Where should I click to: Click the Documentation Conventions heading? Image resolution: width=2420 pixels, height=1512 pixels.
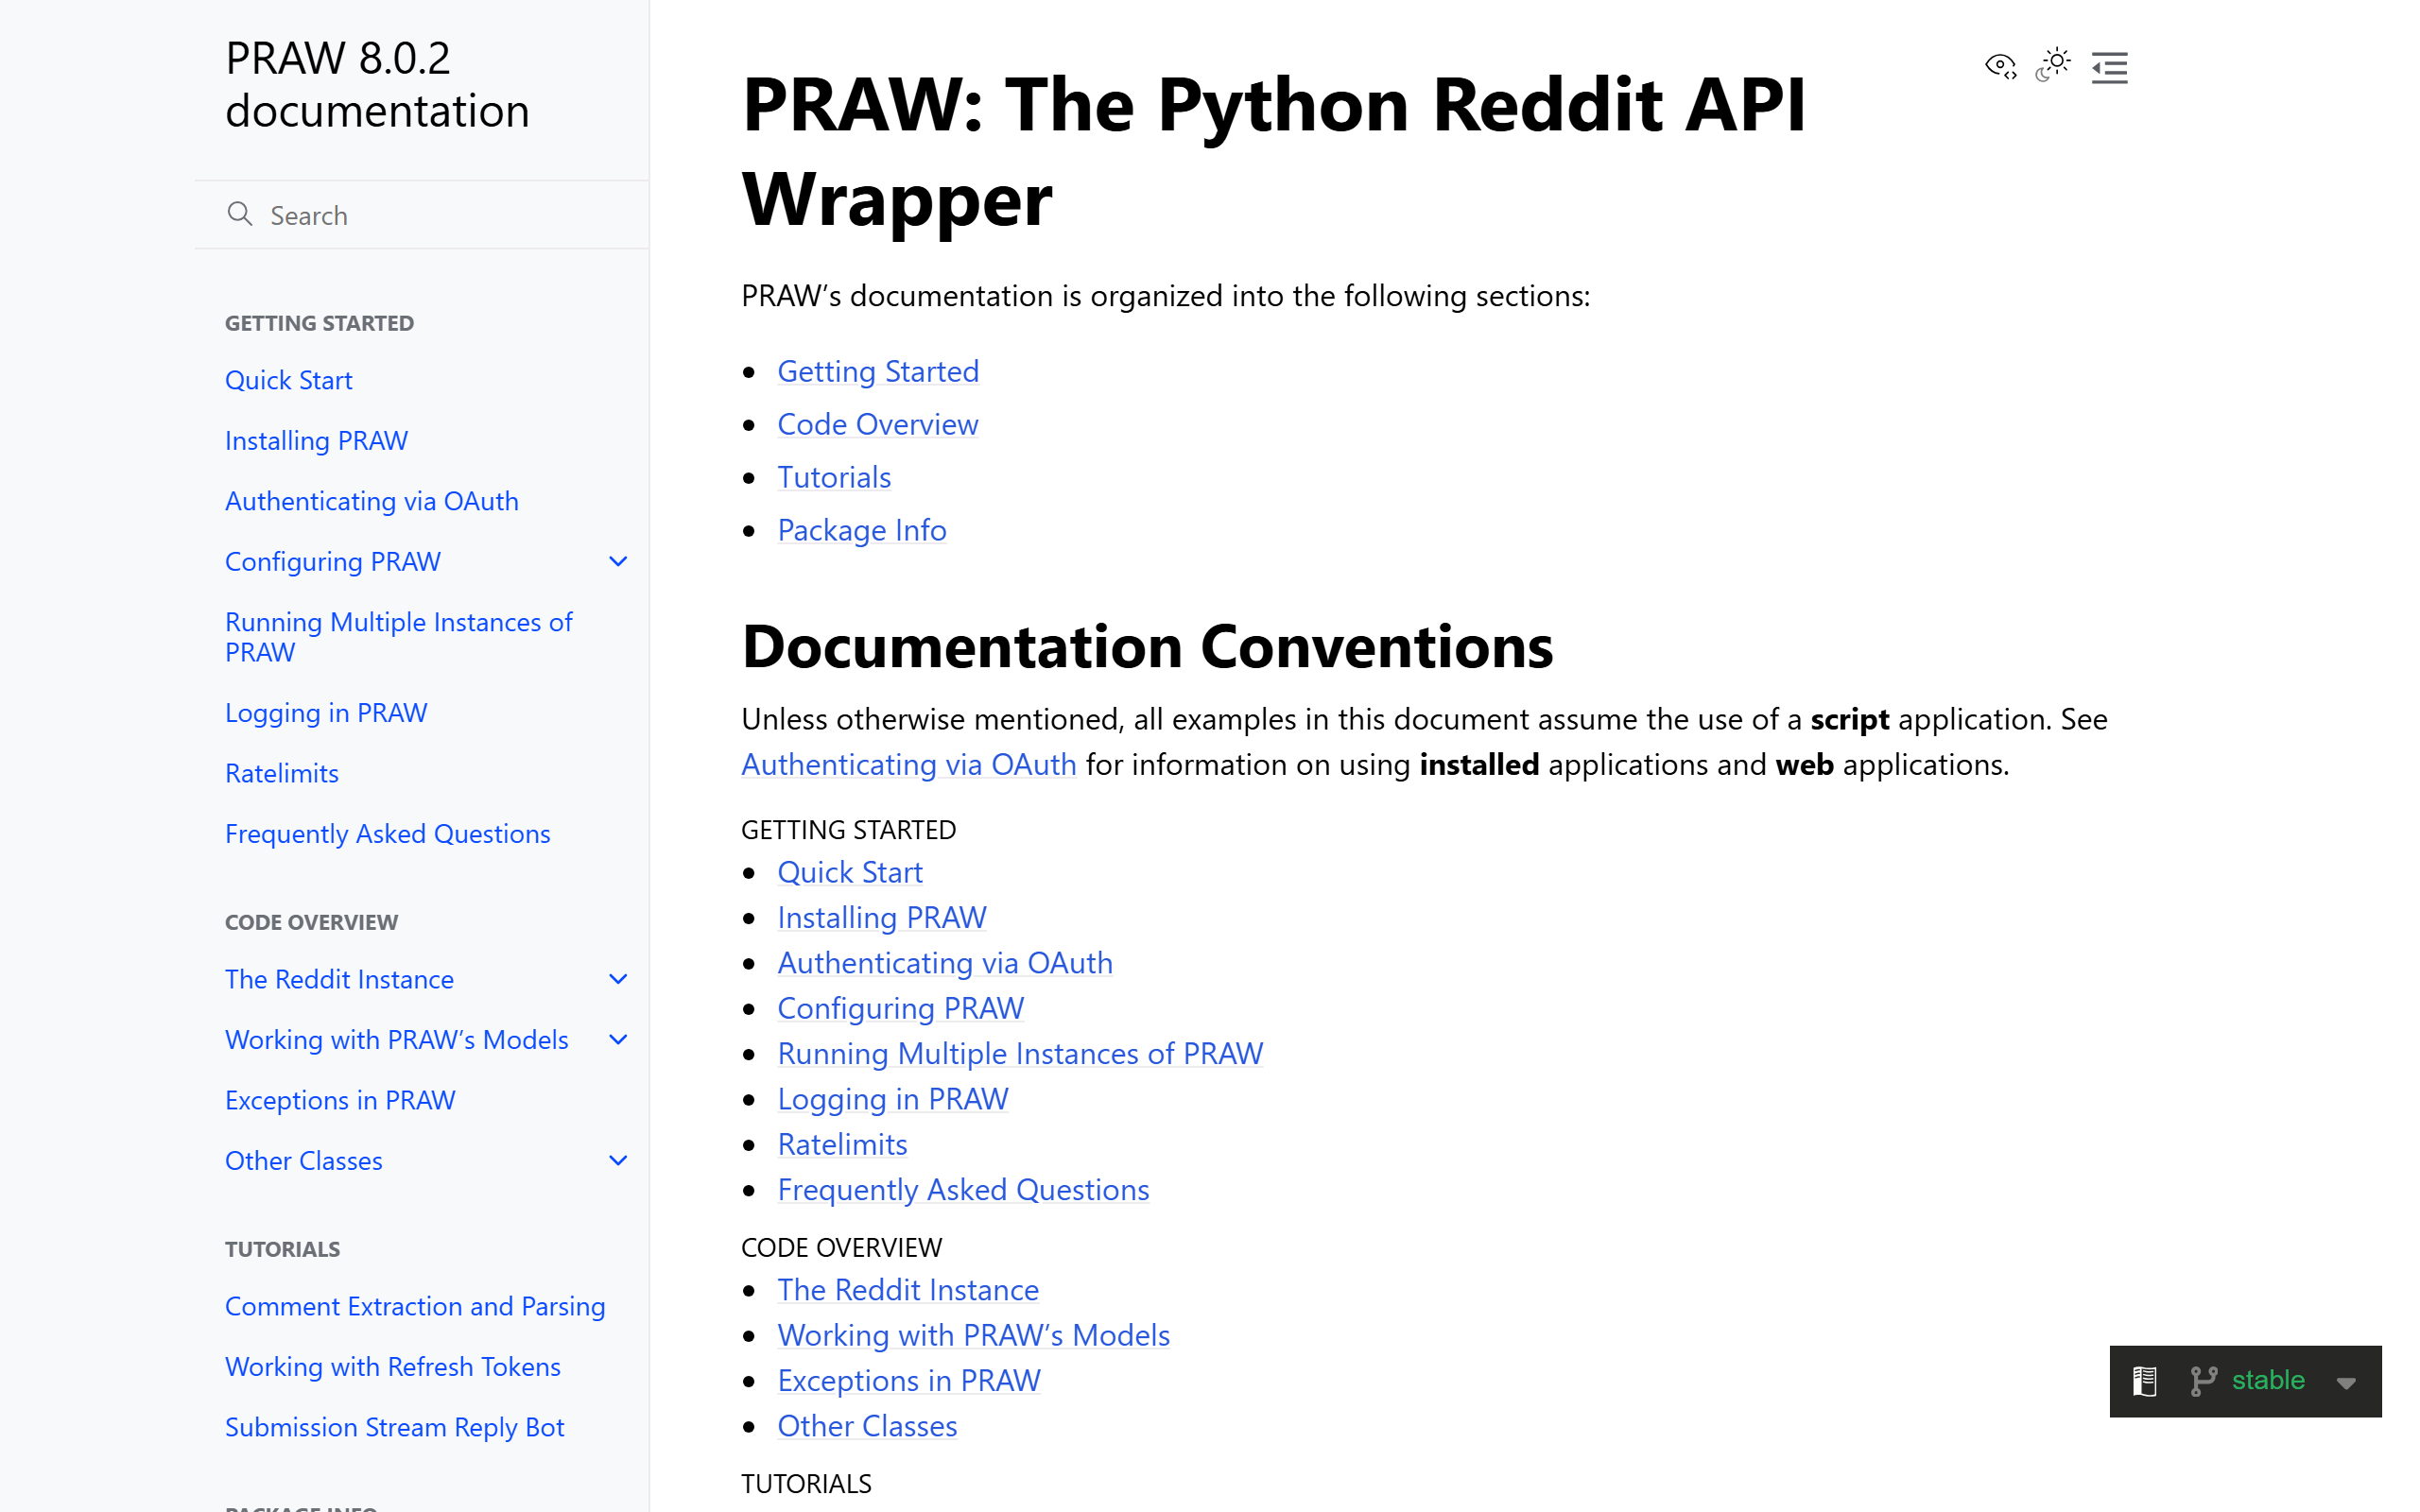(x=1147, y=646)
